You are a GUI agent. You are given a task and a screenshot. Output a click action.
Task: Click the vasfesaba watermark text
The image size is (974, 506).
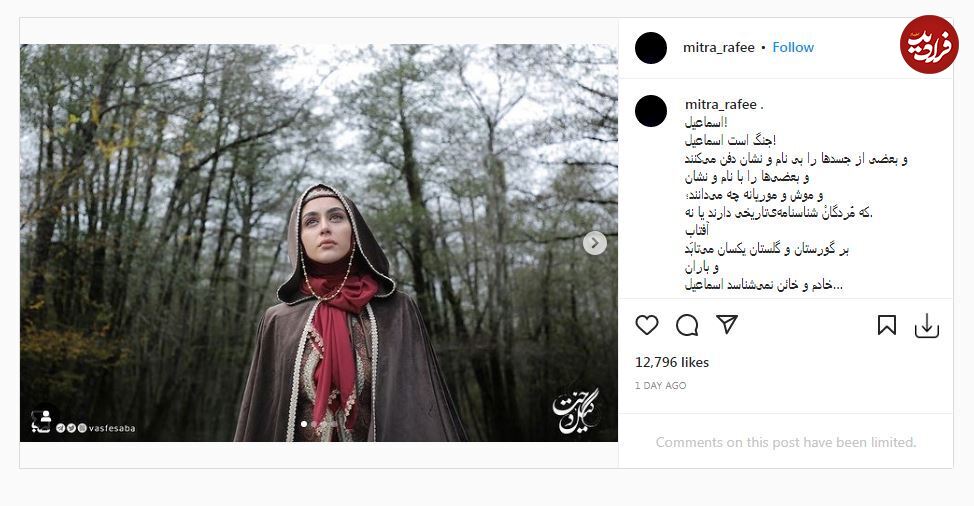click(x=112, y=428)
